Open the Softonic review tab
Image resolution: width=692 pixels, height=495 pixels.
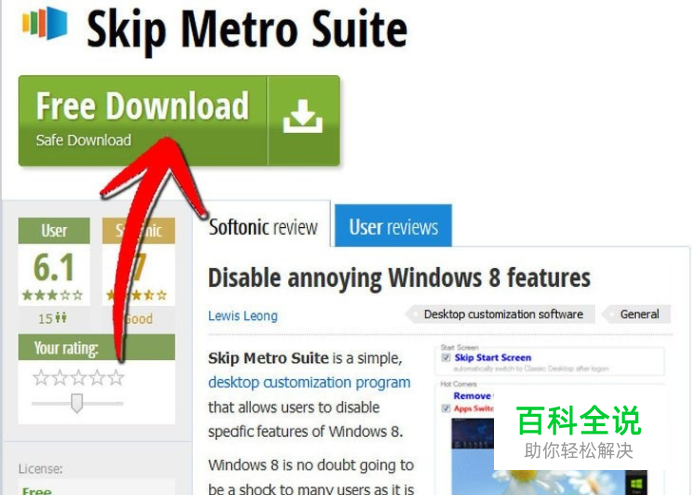(x=263, y=227)
